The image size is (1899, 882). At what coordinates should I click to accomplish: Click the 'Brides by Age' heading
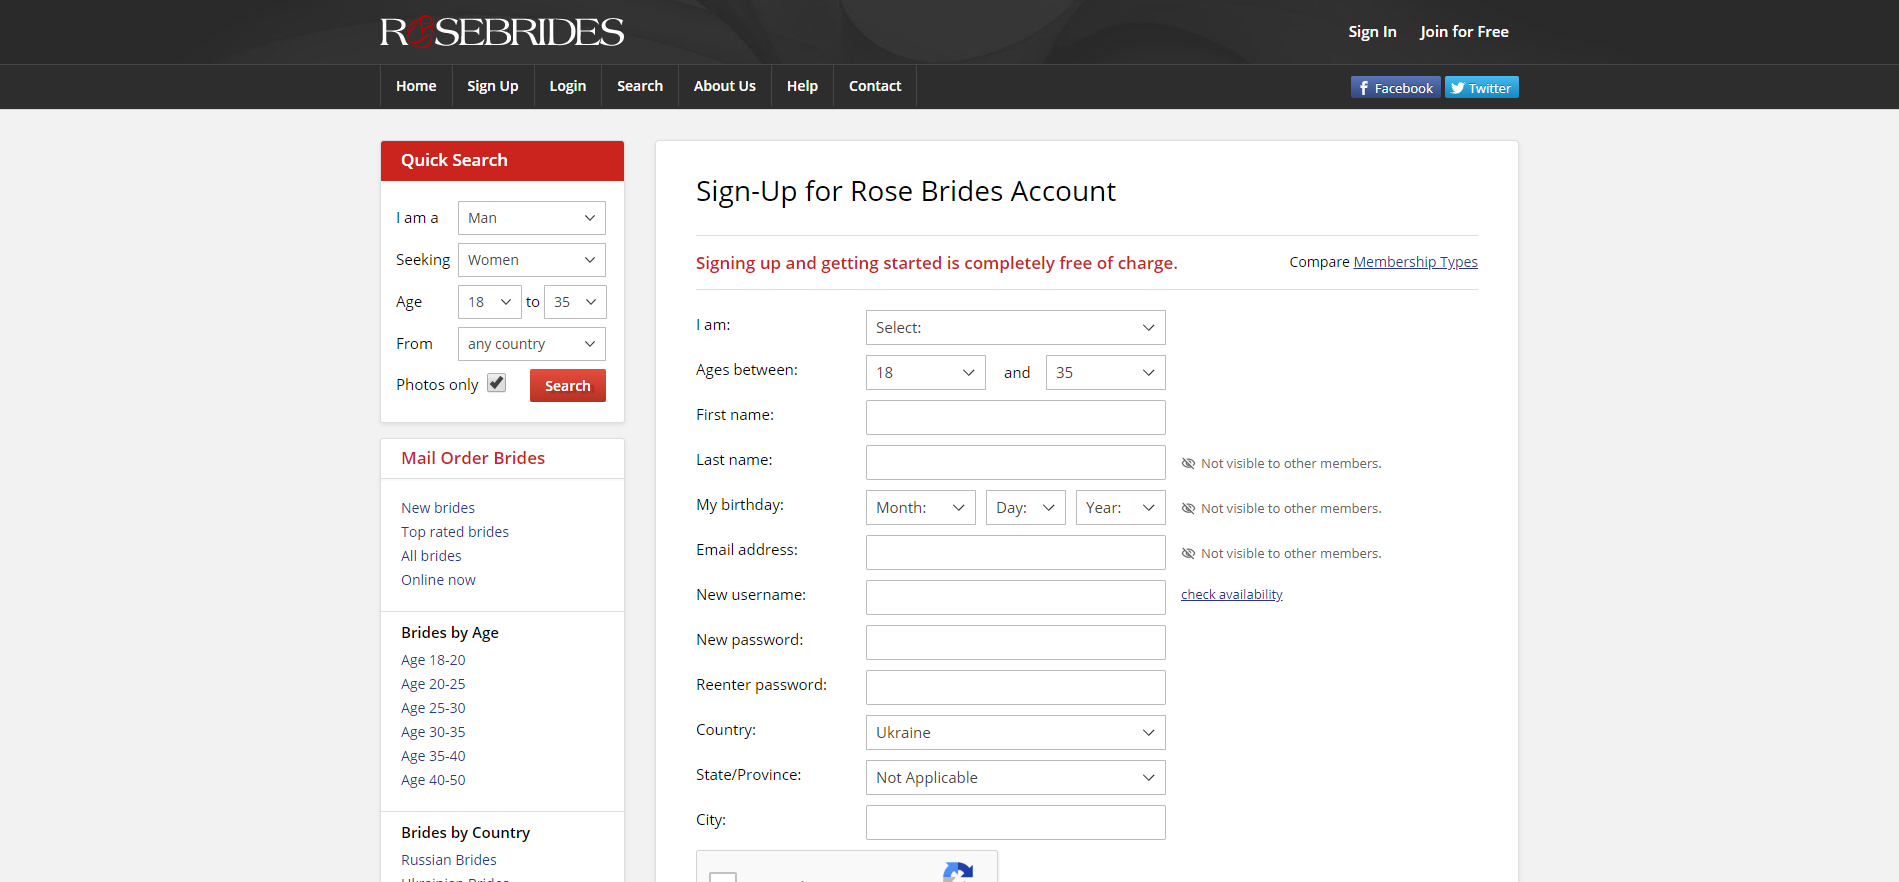click(450, 633)
